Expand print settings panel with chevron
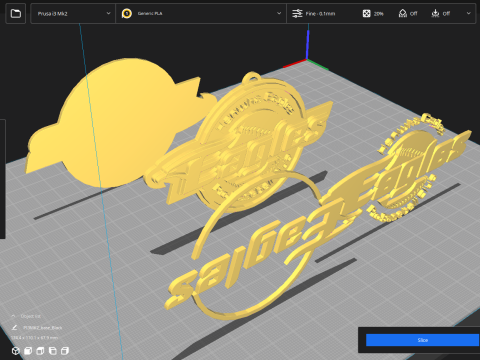The image size is (480, 360). click(x=468, y=14)
